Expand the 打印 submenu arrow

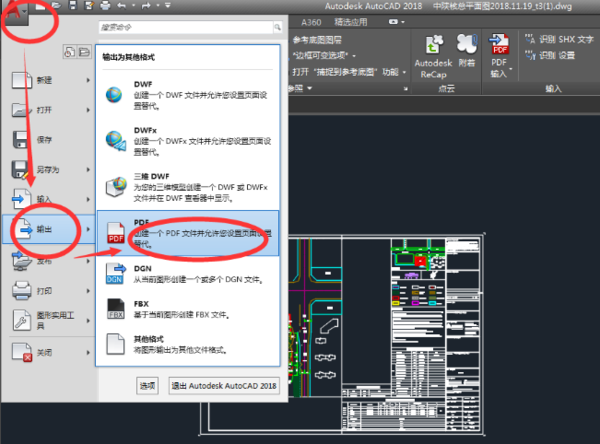pos(88,291)
